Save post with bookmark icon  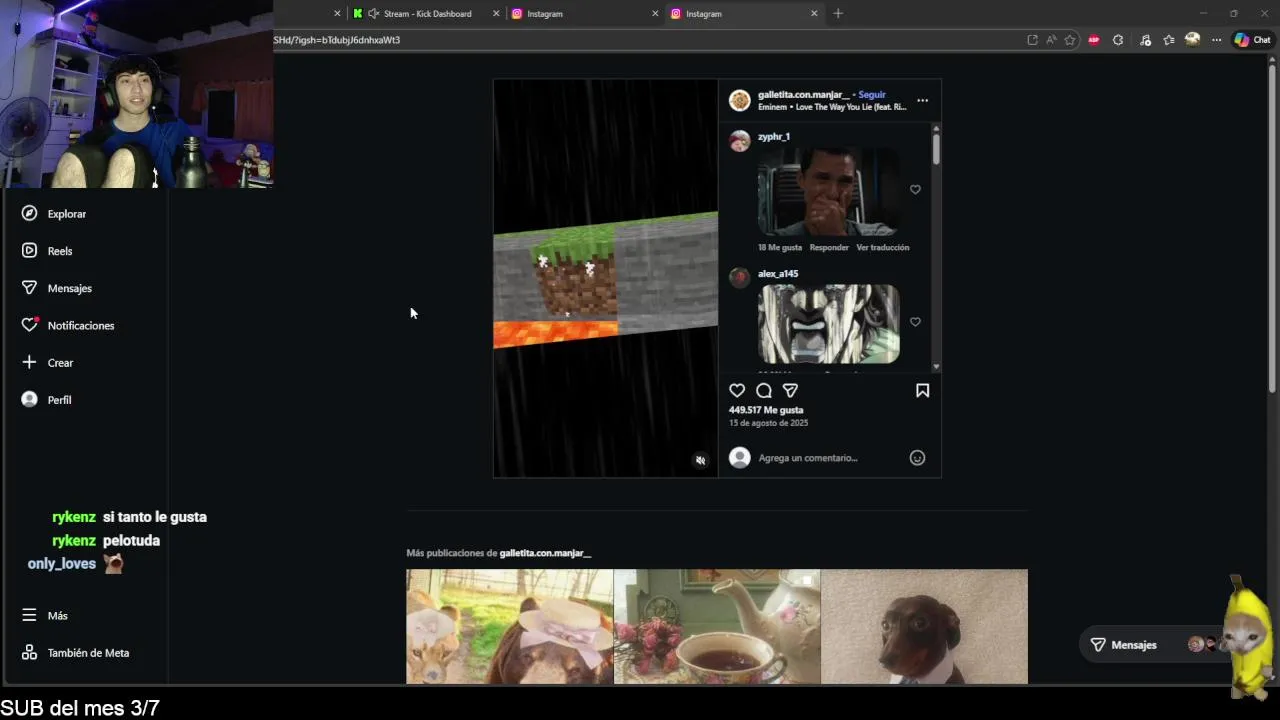[x=922, y=390]
